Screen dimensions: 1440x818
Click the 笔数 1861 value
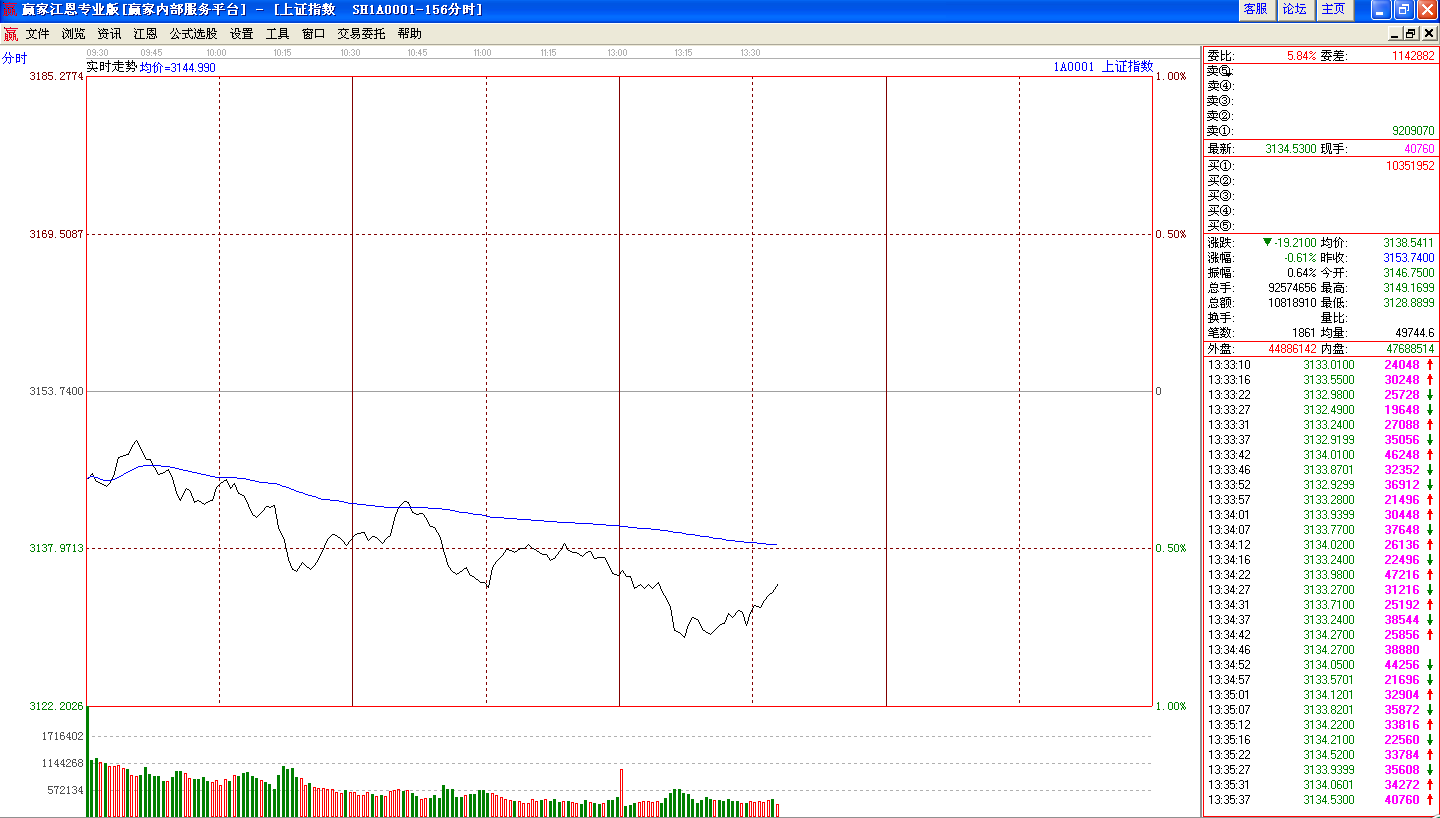(1305, 333)
